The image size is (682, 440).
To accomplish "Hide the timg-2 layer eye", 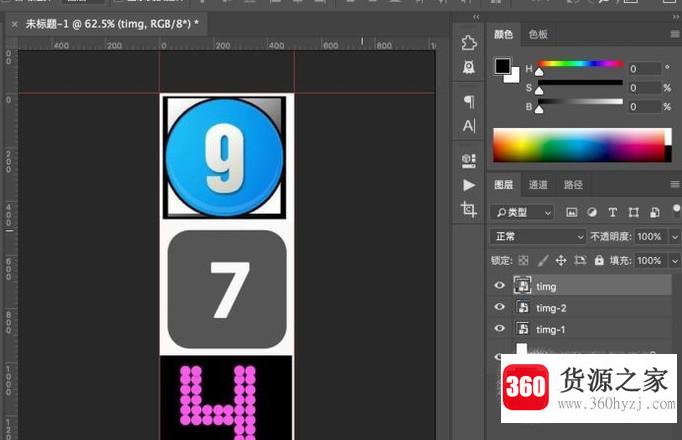I will [499, 307].
